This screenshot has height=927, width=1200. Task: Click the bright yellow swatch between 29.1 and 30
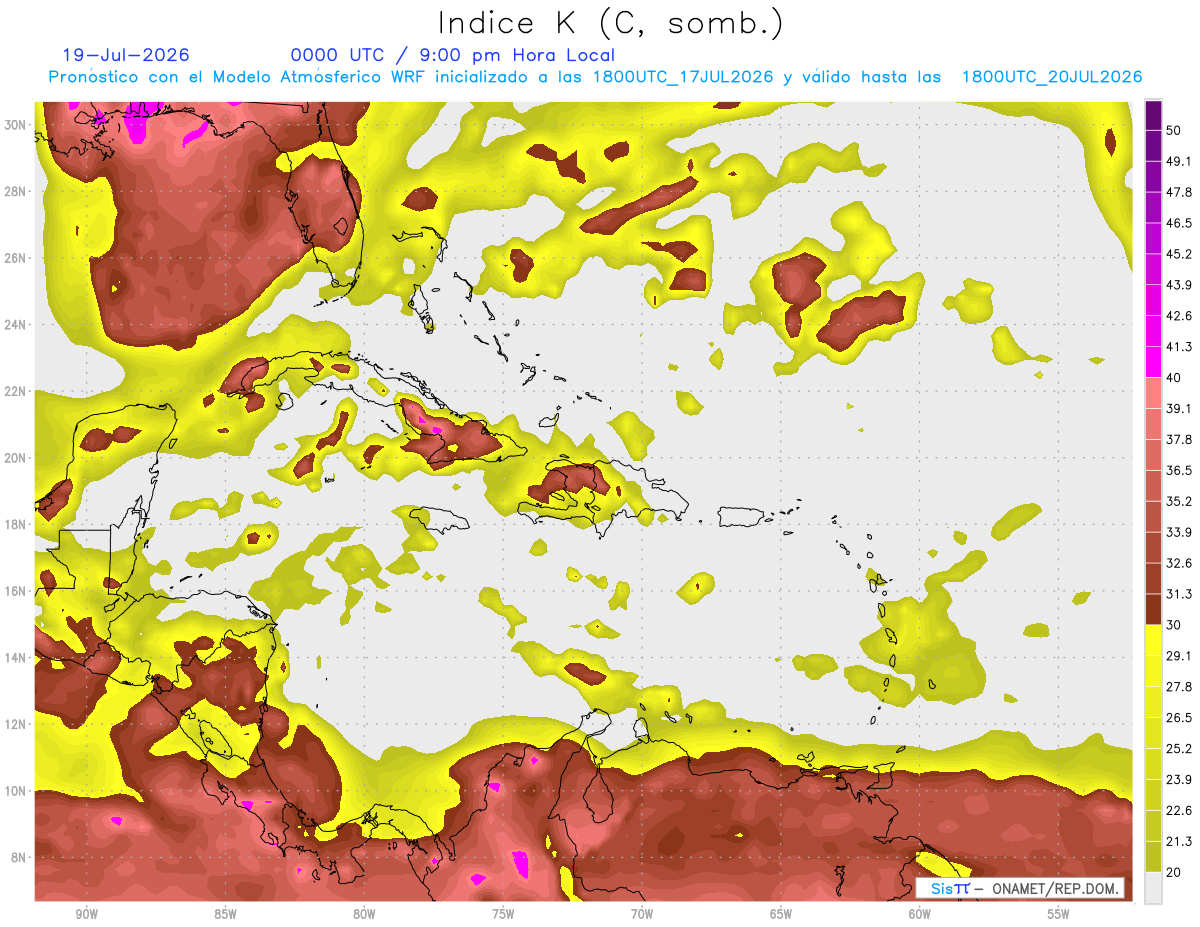1153,640
